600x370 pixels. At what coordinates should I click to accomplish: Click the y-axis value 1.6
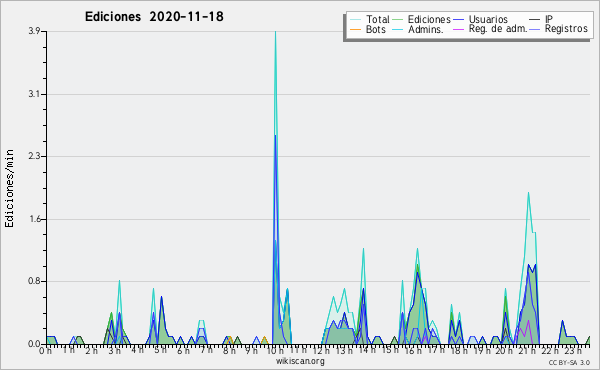point(34,219)
